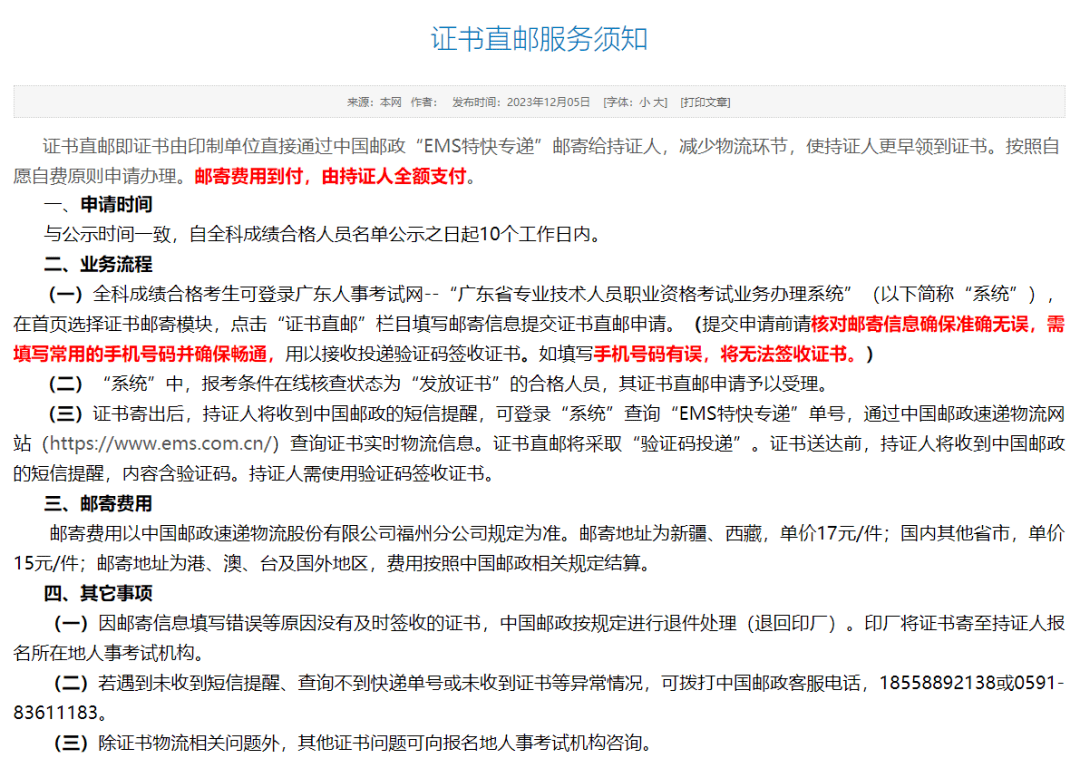Click the page title 证书直邮服务须知
Viewport: 1080px width, 778px height.
(539, 39)
